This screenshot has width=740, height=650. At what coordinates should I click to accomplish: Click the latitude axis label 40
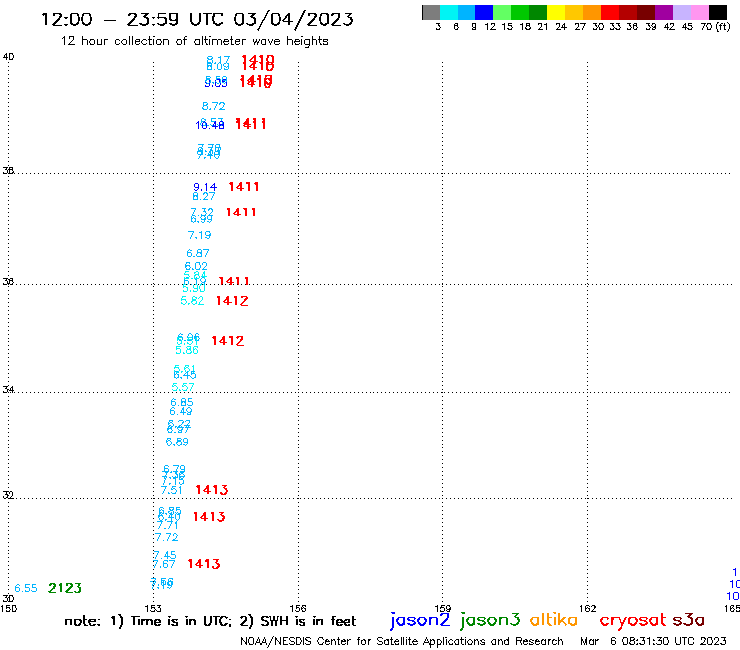tap(8, 57)
